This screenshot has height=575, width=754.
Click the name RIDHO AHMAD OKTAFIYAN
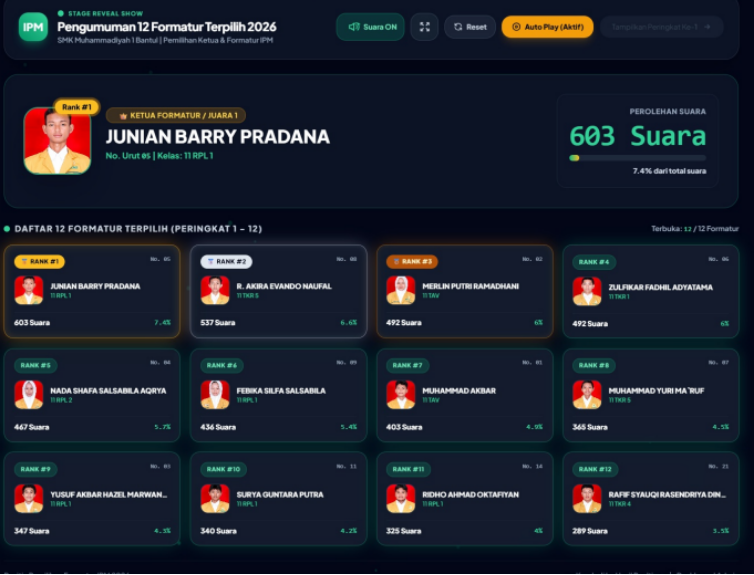pos(470,495)
